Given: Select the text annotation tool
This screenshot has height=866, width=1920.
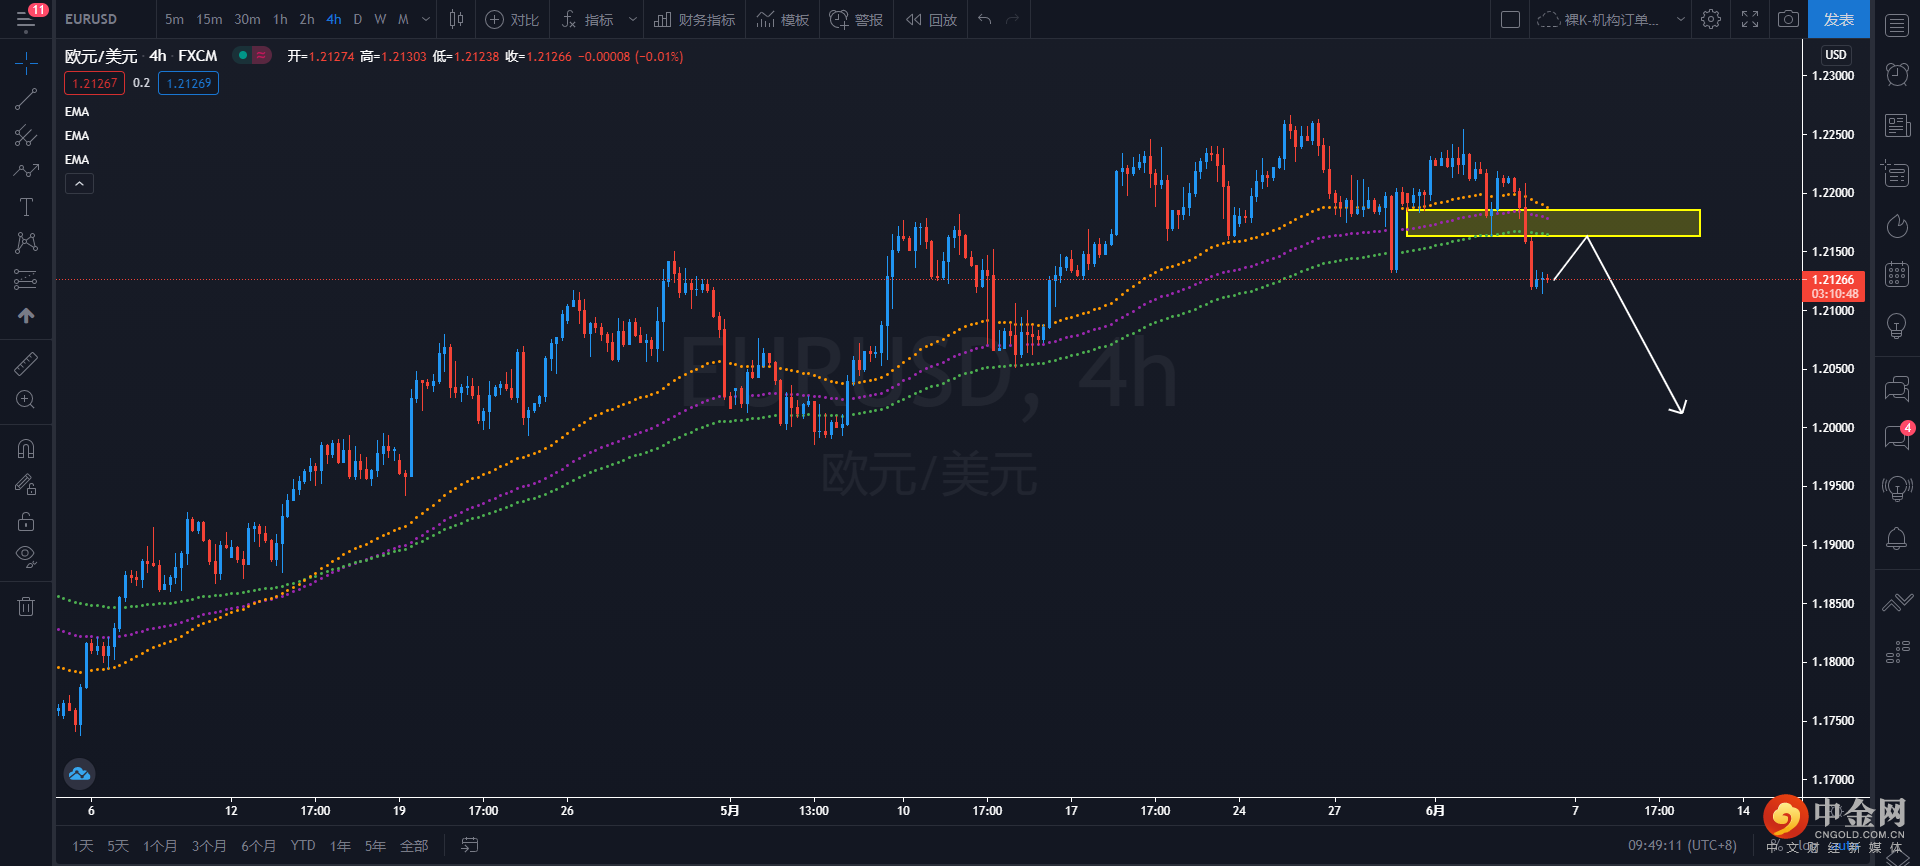Looking at the screenshot, I should tap(26, 207).
